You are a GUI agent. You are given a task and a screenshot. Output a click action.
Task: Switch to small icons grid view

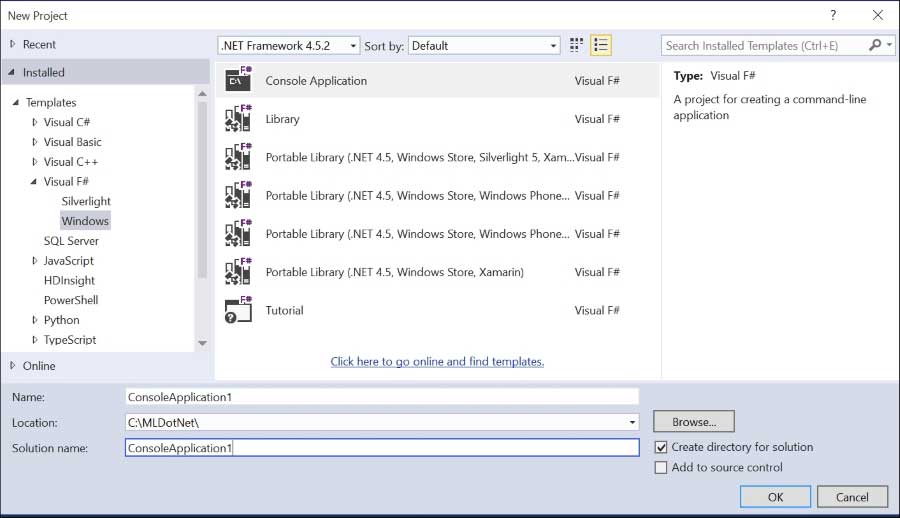click(576, 45)
